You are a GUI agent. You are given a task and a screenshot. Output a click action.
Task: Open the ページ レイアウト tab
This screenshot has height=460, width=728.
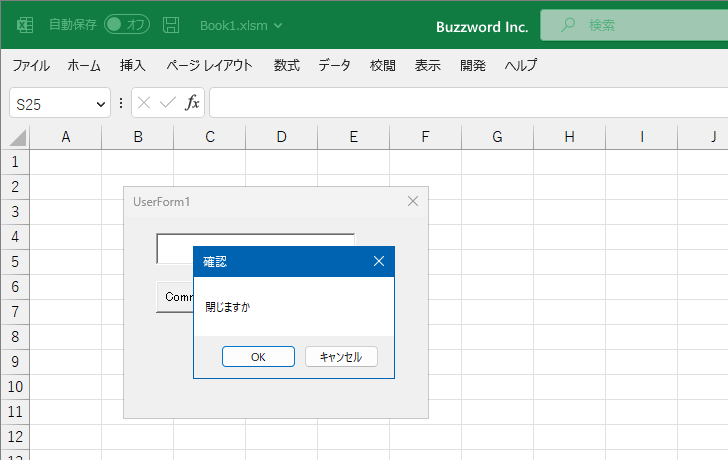pyautogui.click(x=209, y=65)
